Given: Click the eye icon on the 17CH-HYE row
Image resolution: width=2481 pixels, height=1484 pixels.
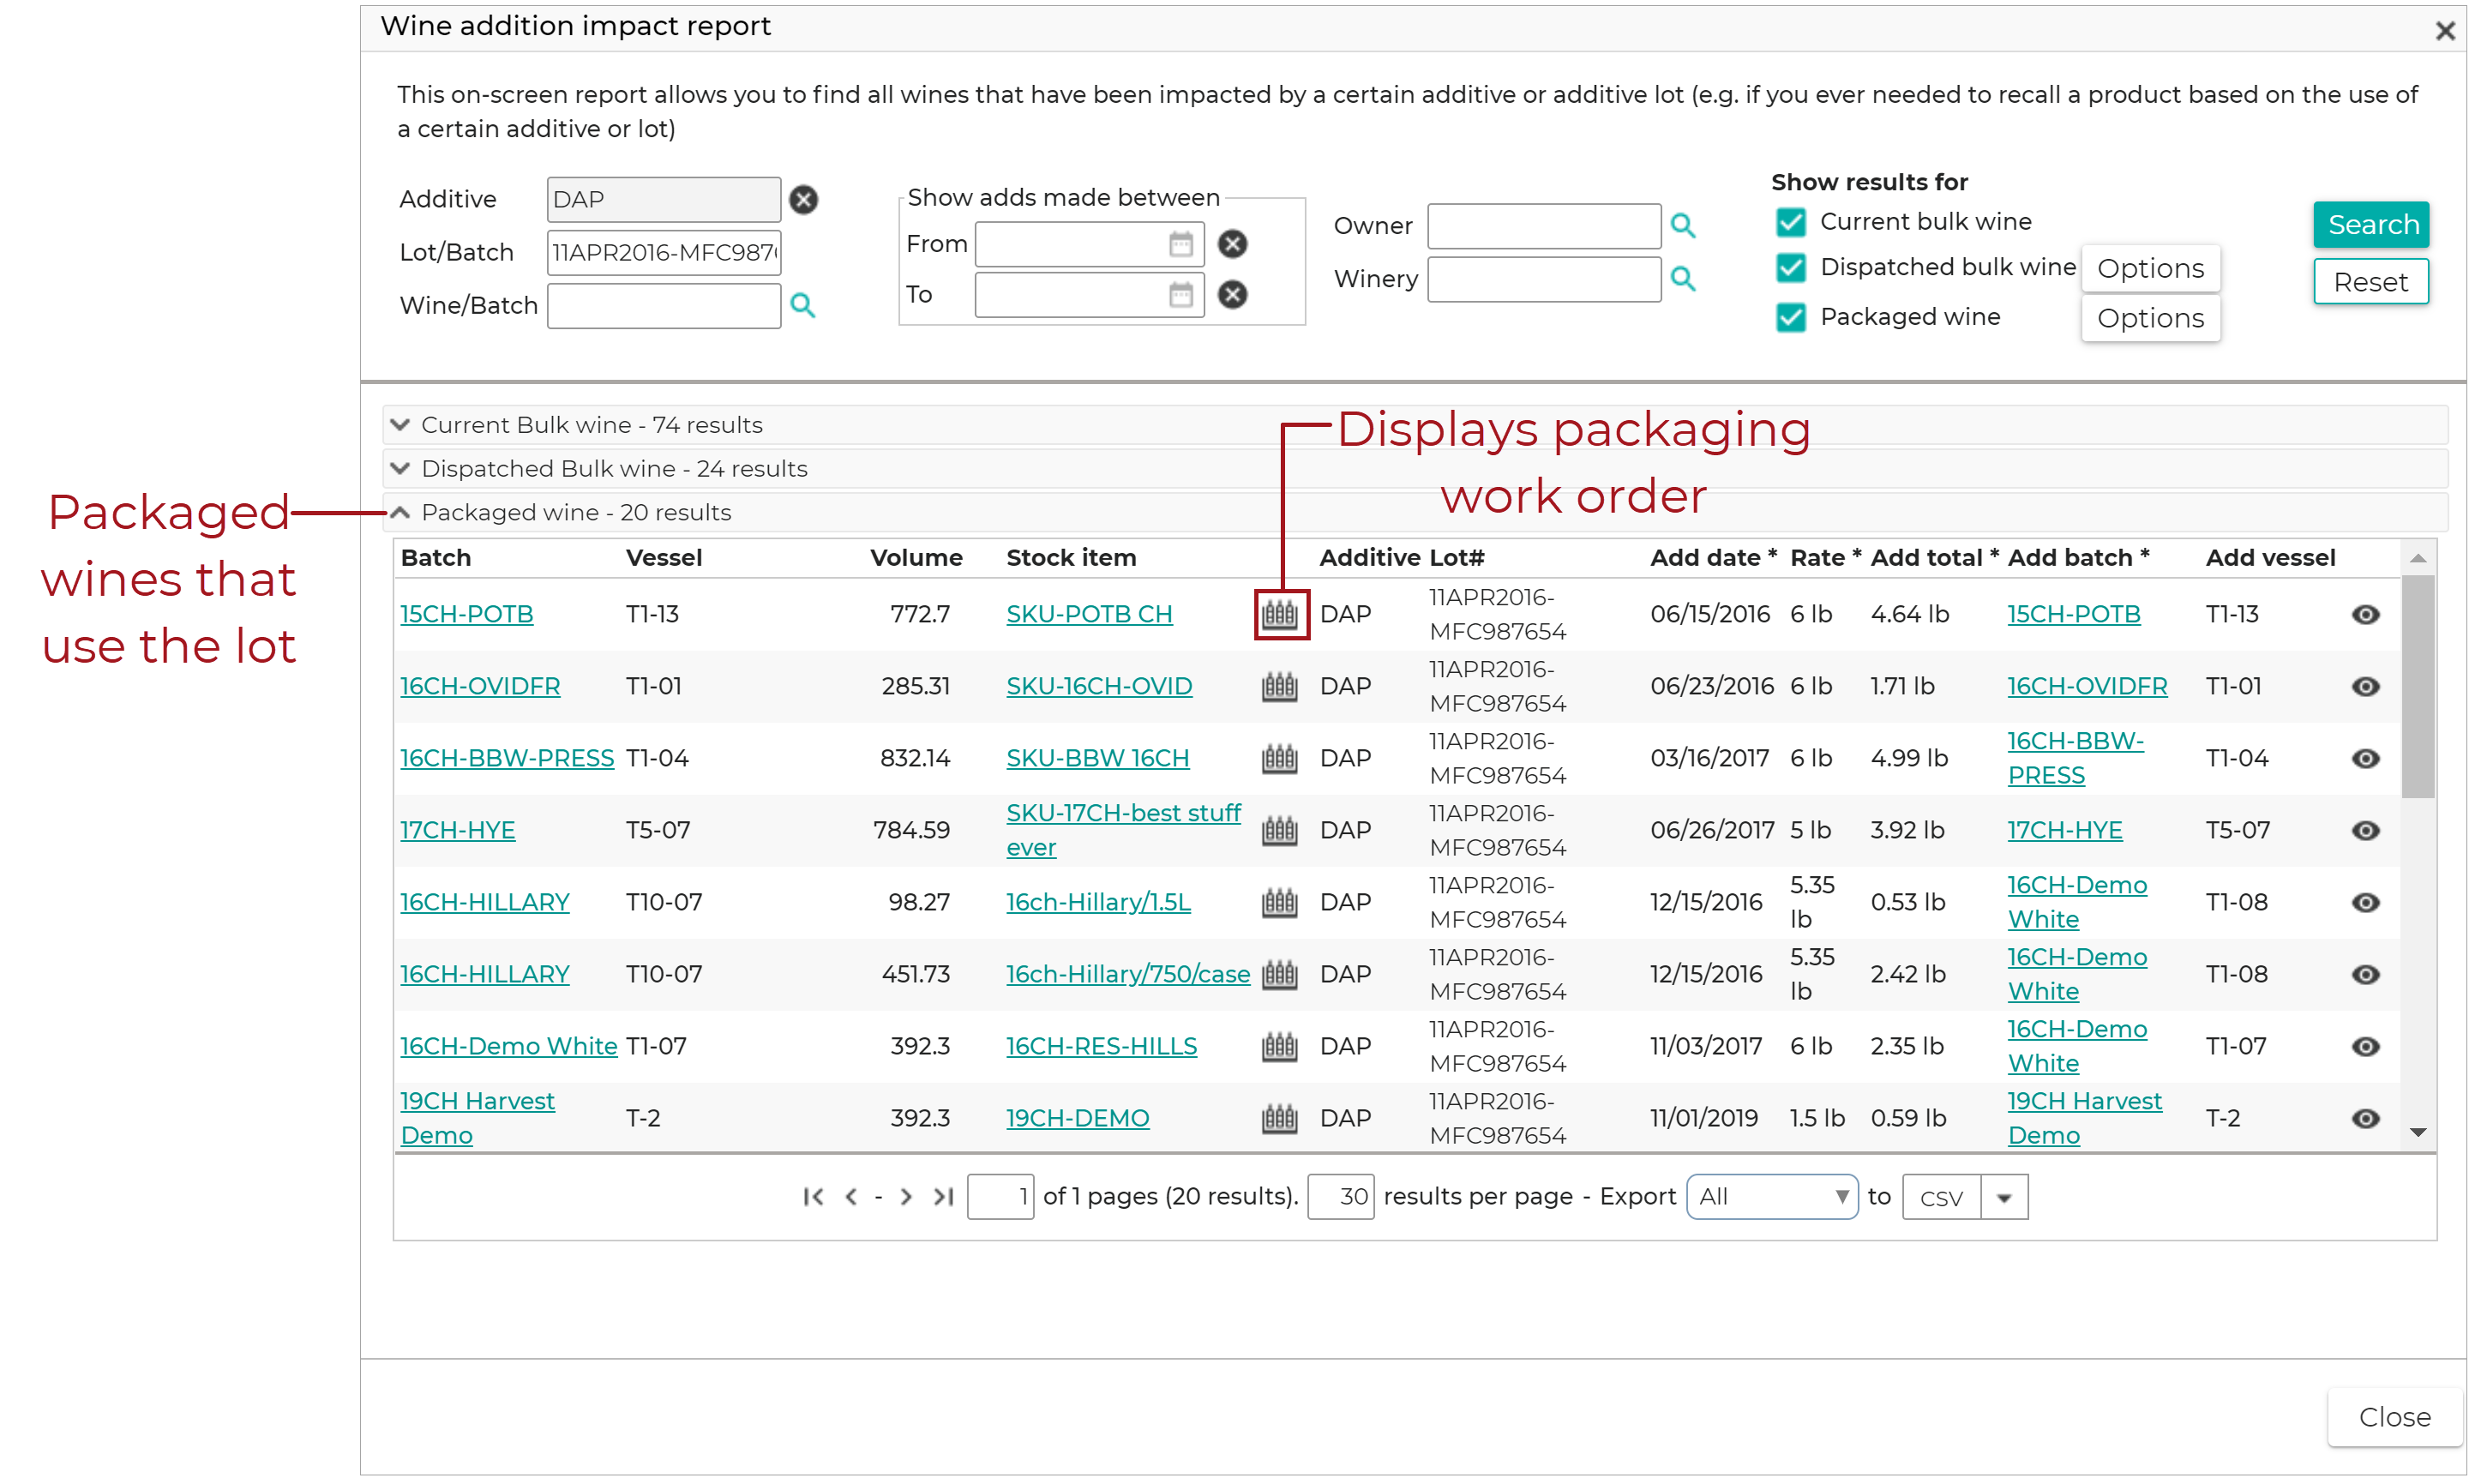Looking at the screenshot, I should (2366, 830).
